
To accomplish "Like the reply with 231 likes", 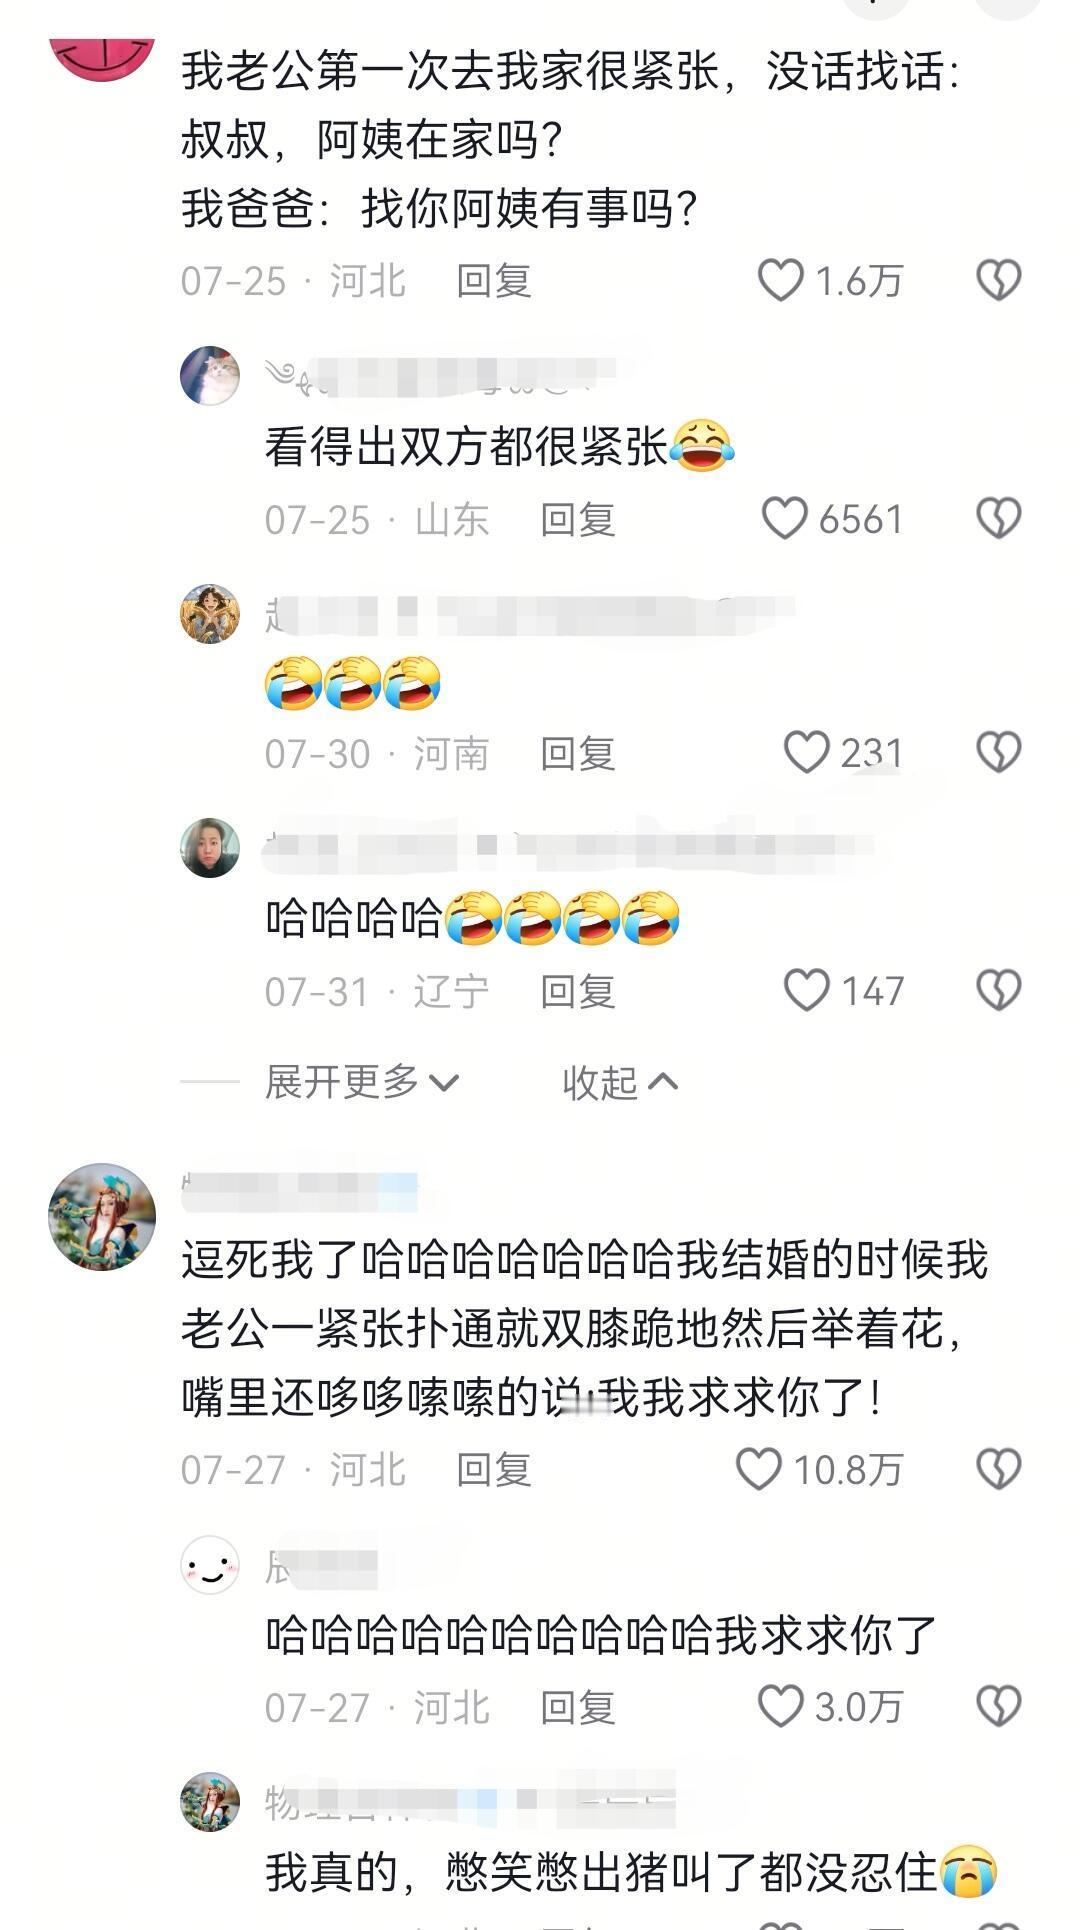I will coord(806,752).
